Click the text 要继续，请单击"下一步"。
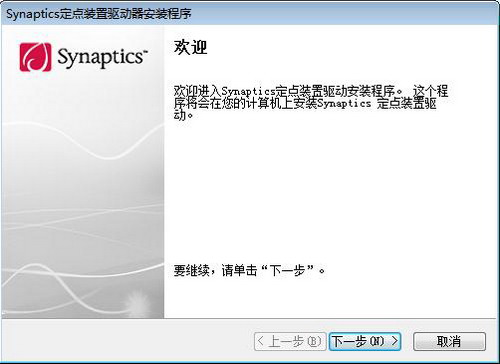 click(249, 270)
